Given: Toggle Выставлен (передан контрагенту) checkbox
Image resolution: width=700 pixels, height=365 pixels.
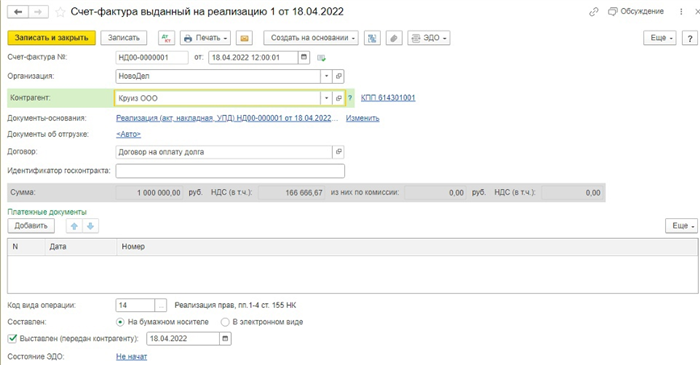Looking at the screenshot, I should (12, 339).
